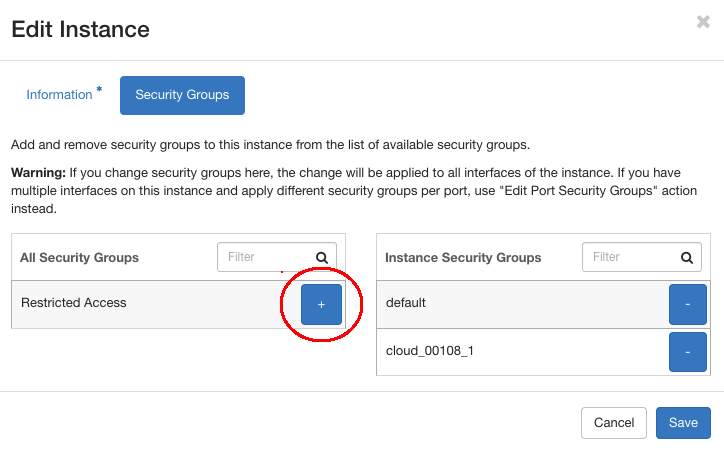This screenshot has height=451, width=724.
Task: Click the All Security Groups heading
Action: [x=79, y=258]
